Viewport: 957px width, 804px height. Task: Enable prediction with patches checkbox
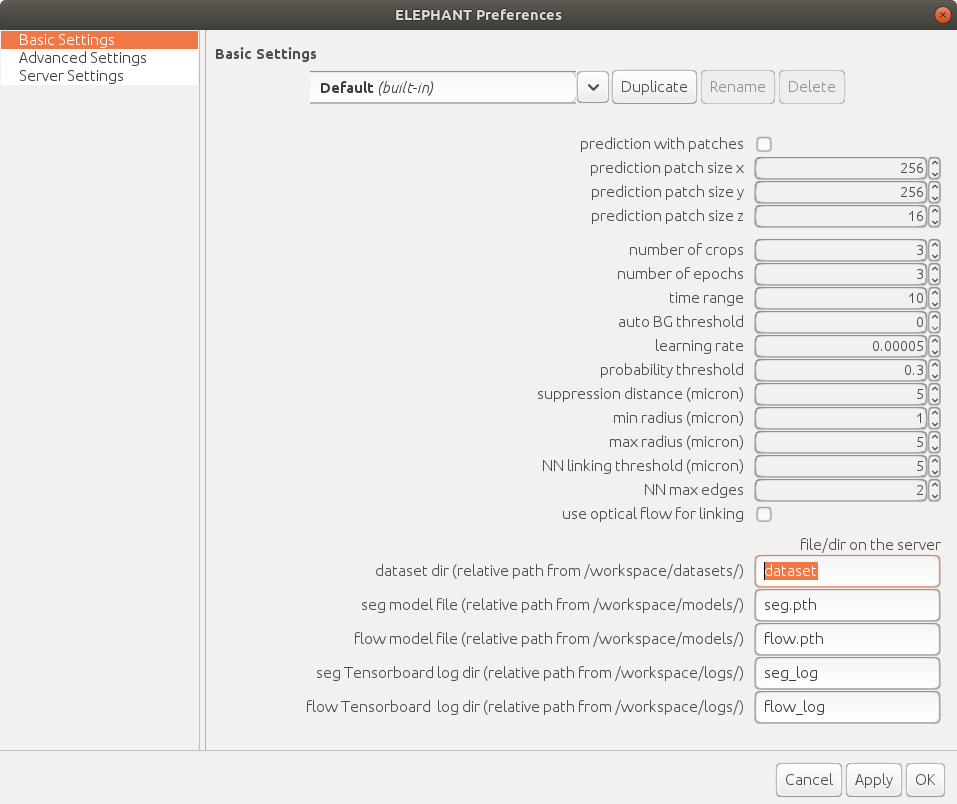click(764, 144)
